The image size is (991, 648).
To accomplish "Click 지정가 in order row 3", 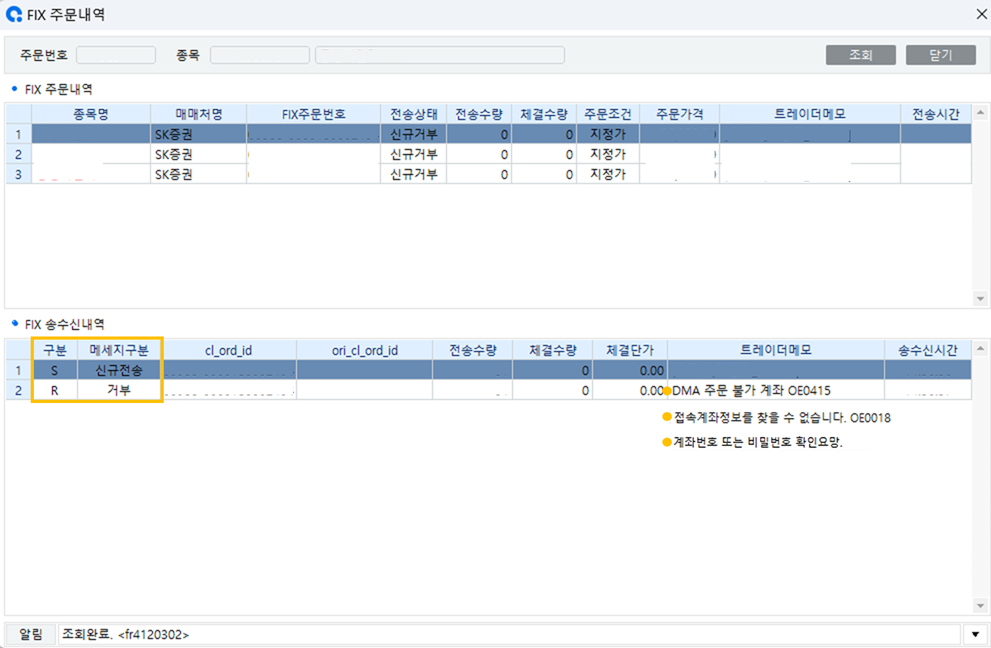I will point(608,174).
